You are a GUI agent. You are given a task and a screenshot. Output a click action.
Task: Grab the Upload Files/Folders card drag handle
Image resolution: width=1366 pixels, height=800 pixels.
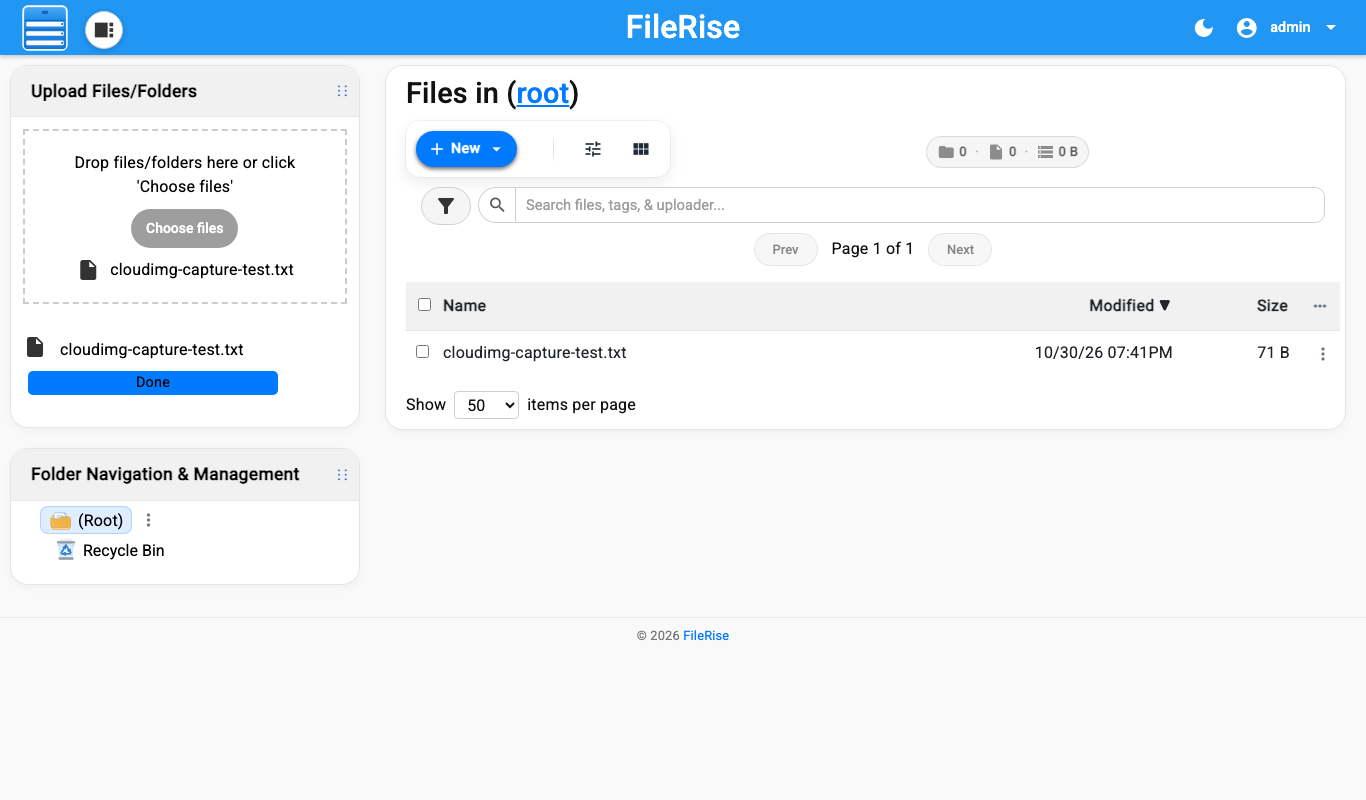pos(342,91)
